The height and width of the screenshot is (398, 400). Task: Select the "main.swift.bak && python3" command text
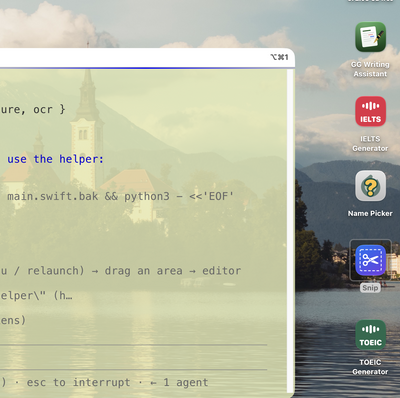88,196
